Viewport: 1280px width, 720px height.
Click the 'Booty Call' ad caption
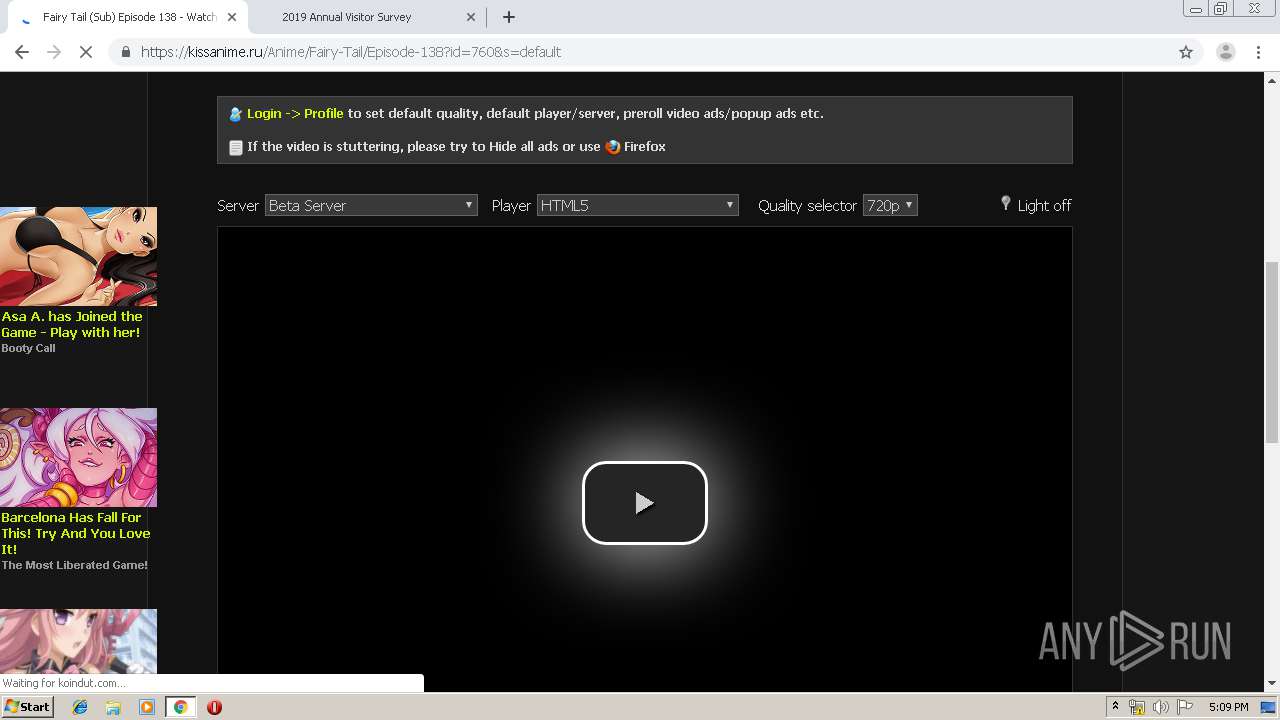(x=28, y=348)
